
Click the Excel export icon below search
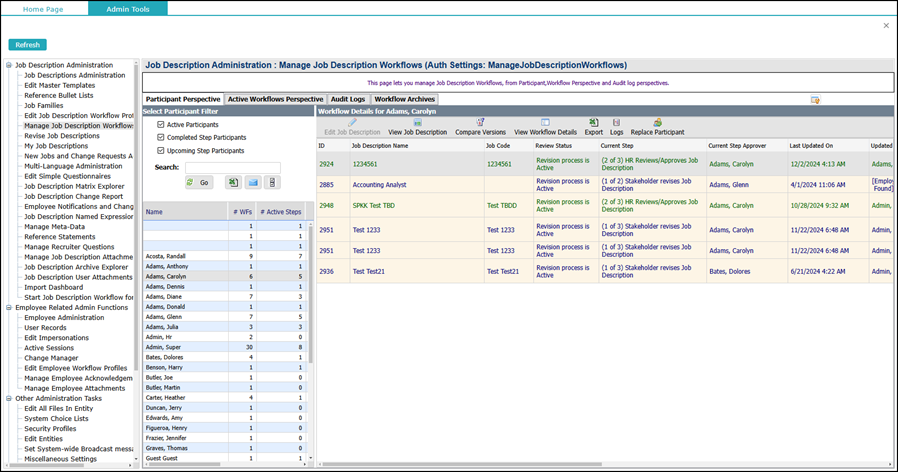click(x=233, y=182)
